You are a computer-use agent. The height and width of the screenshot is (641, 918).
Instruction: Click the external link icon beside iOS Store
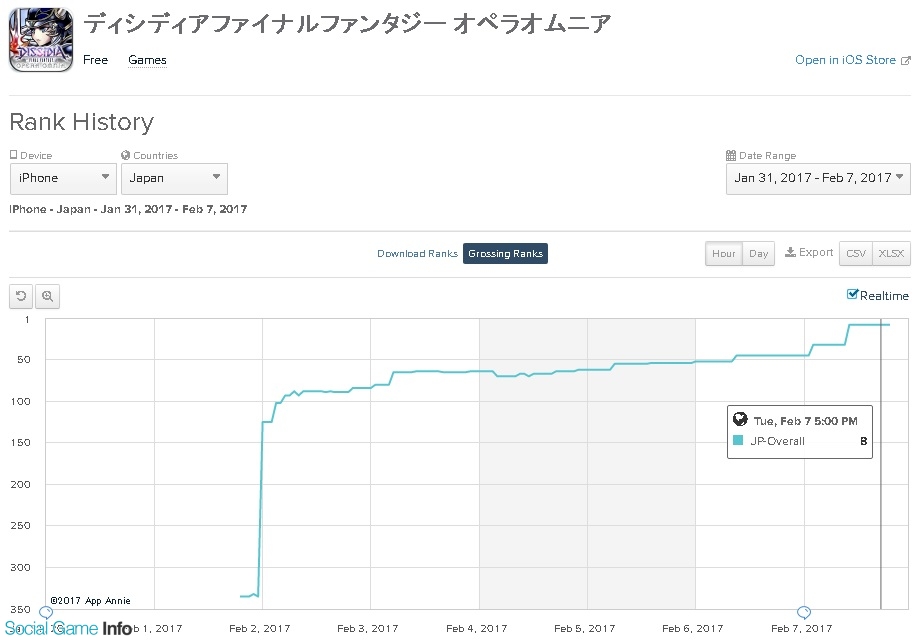tap(906, 61)
